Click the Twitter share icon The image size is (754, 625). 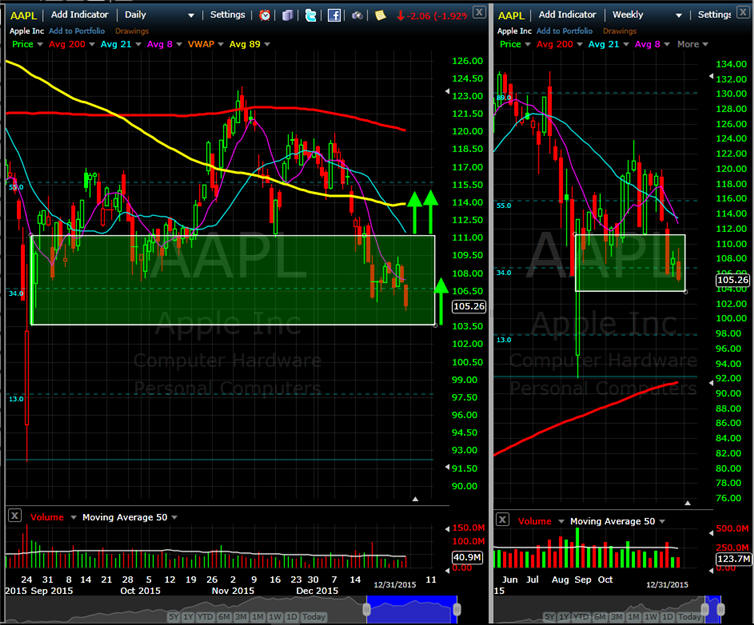point(311,15)
